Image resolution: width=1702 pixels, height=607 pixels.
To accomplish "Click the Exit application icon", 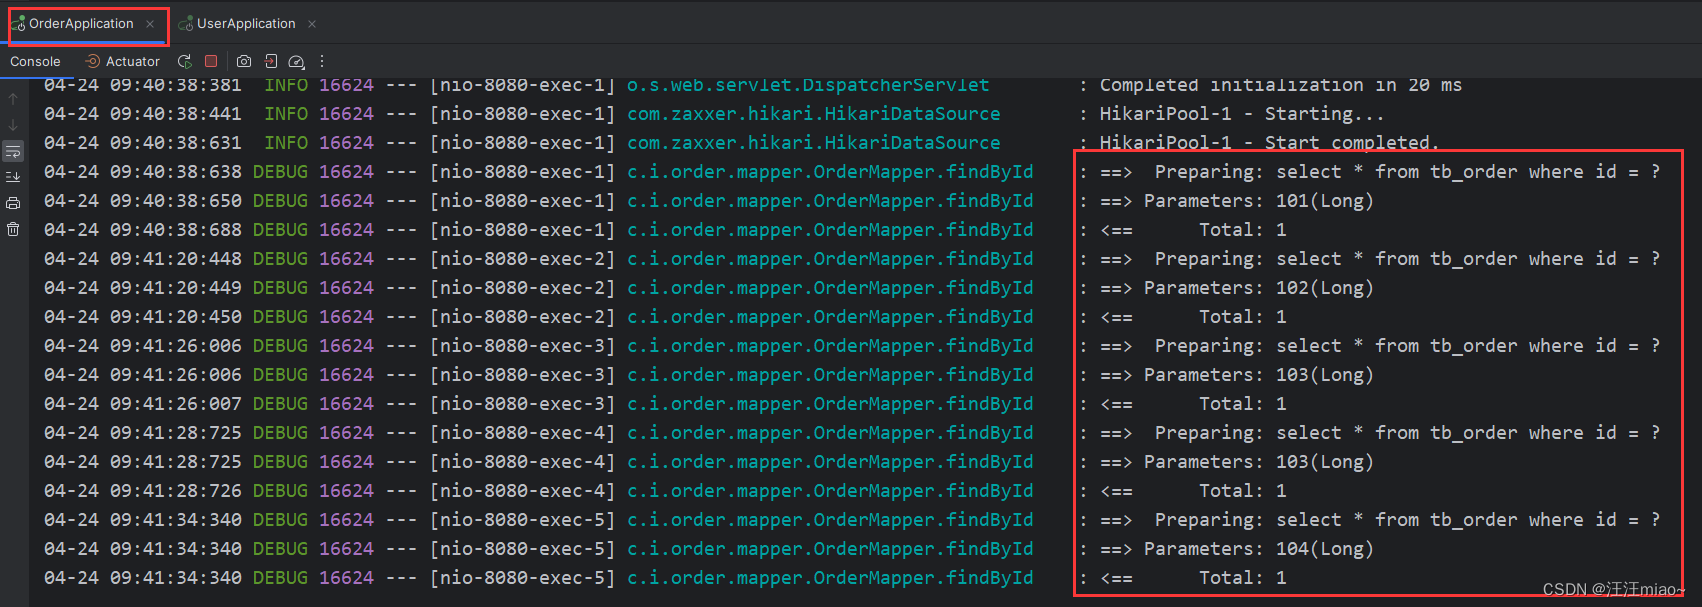I will [x=270, y=61].
